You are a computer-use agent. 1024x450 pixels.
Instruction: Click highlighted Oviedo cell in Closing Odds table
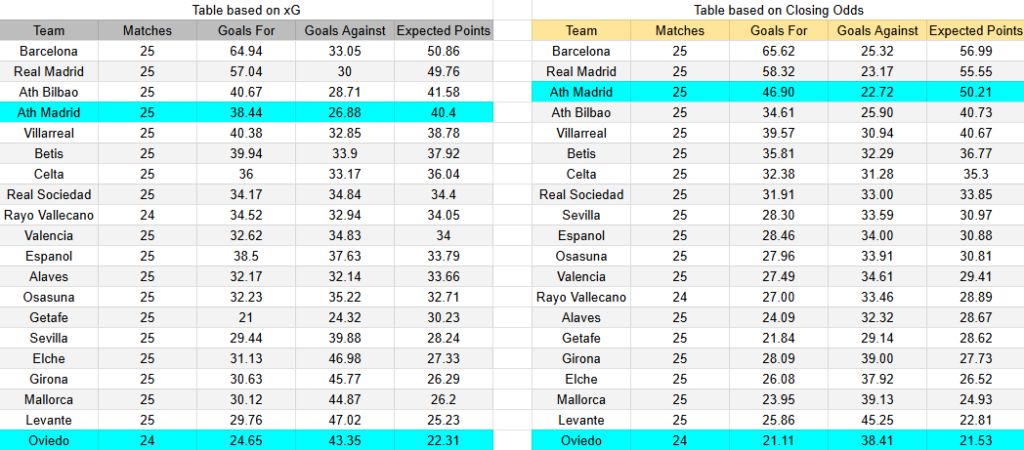(x=580, y=440)
